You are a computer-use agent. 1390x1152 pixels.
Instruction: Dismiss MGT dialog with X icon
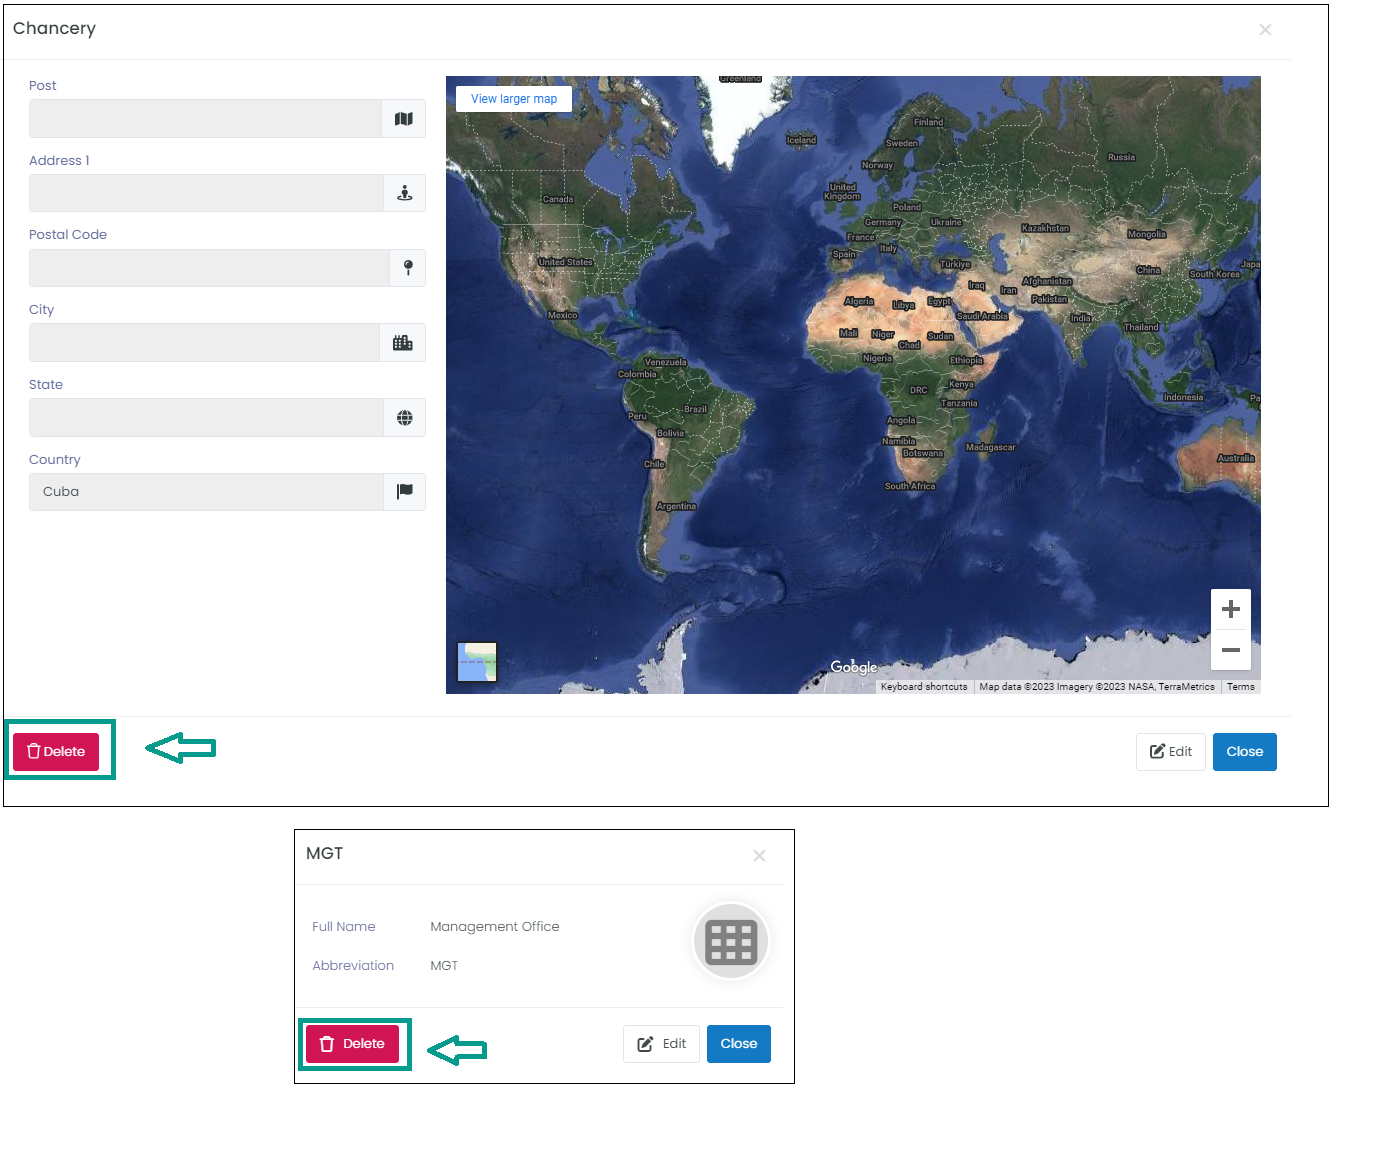759,856
